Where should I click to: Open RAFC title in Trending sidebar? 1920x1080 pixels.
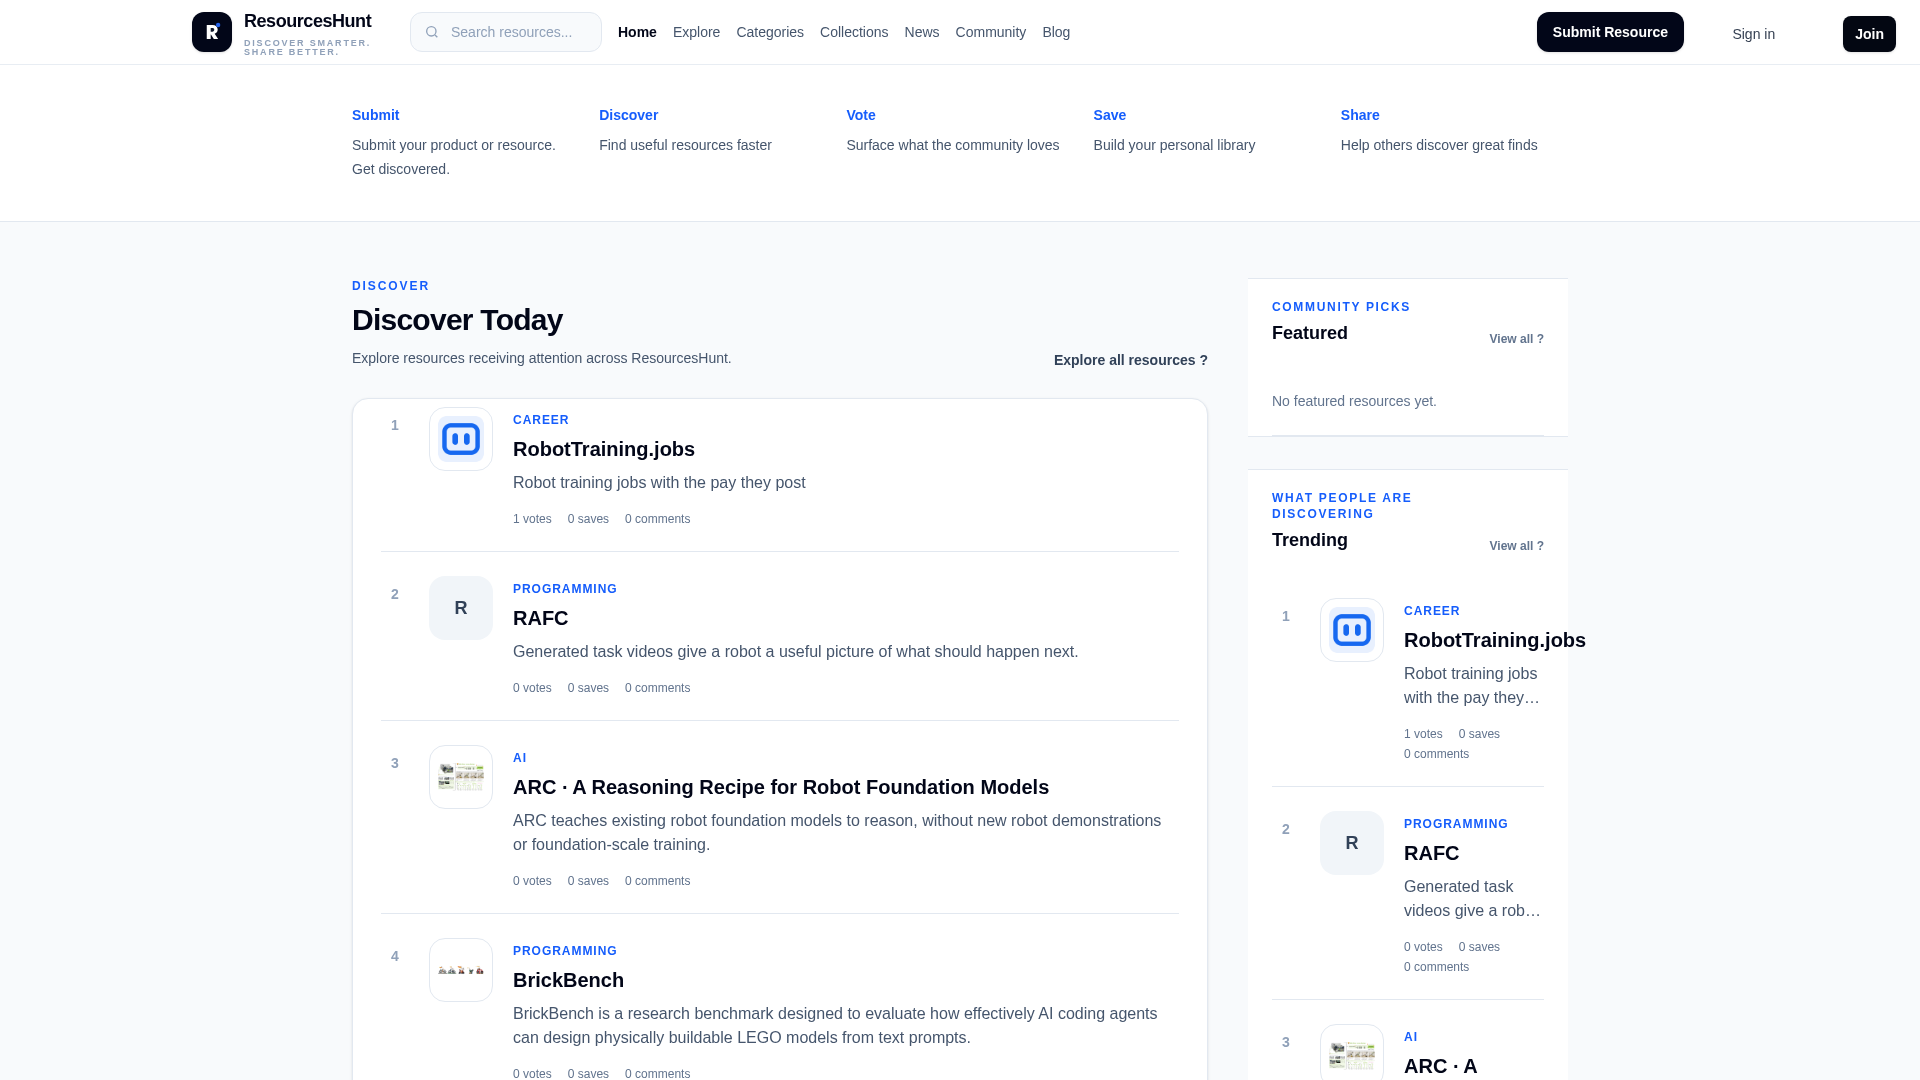tap(1431, 853)
